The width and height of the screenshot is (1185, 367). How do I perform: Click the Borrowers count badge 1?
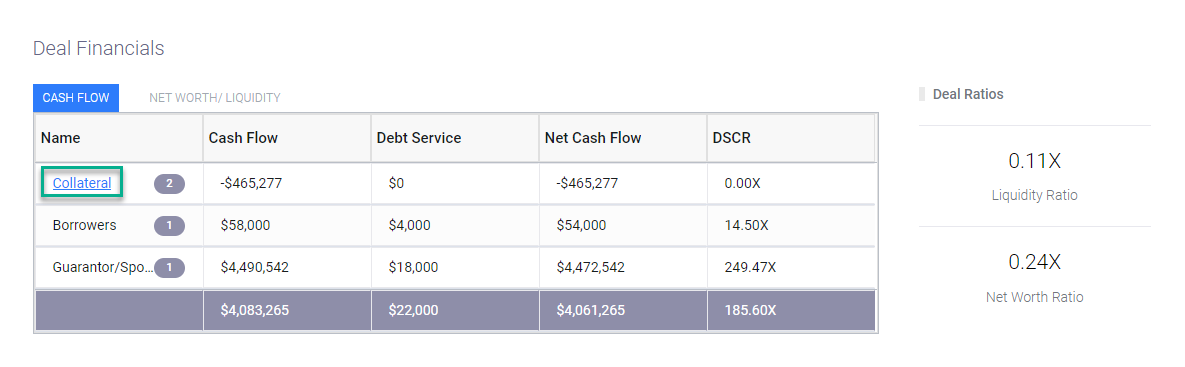pyautogui.click(x=169, y=225)
